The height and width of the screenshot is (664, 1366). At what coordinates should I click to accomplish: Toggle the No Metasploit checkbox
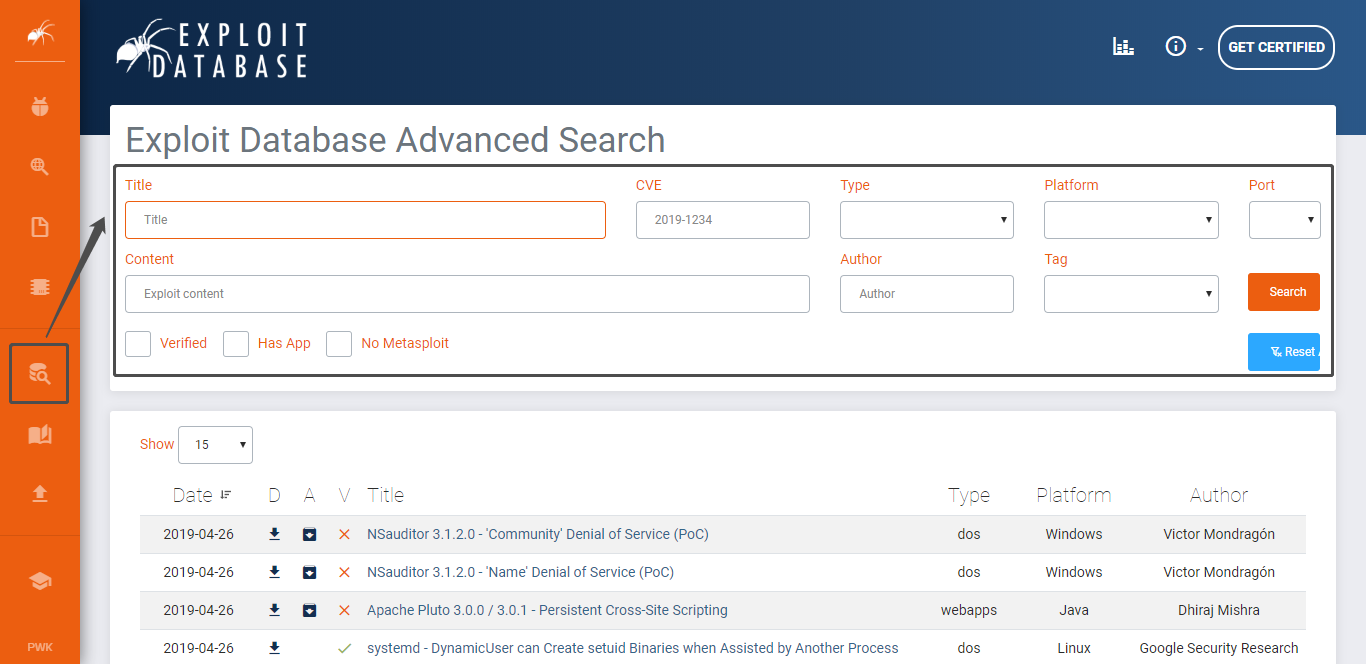pos(340,344)
